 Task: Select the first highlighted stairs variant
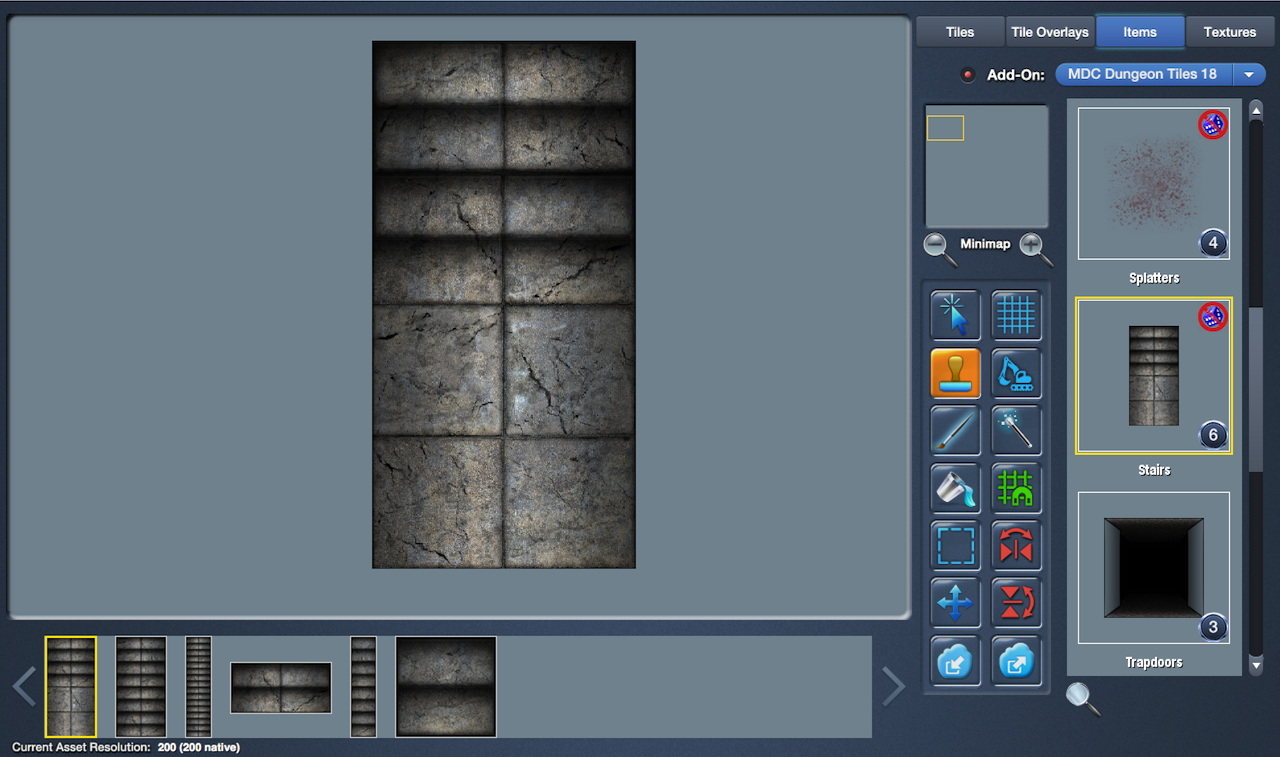coord(71,687)
